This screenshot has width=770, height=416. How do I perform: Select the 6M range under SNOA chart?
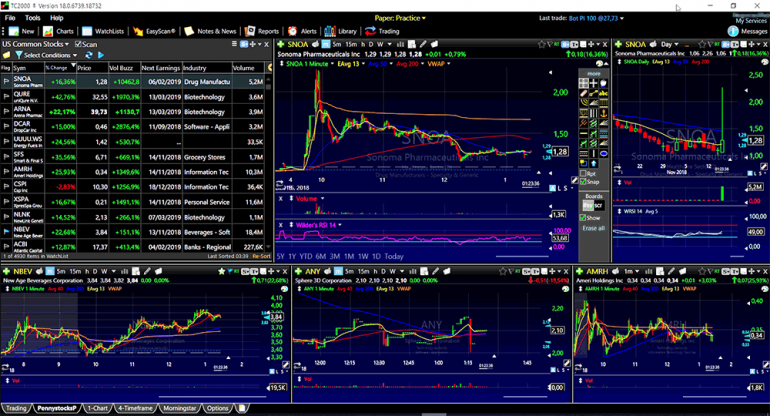click(x=321, y=256)
